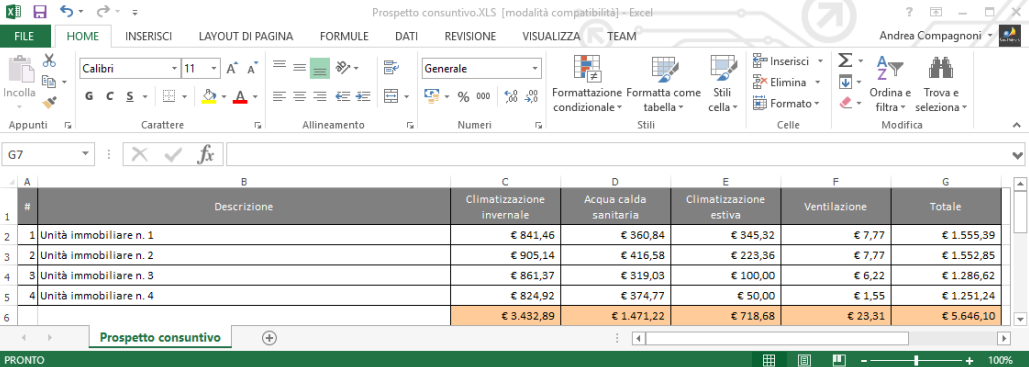
Task: Click the insert function fx icon
Action: point(206,155)
